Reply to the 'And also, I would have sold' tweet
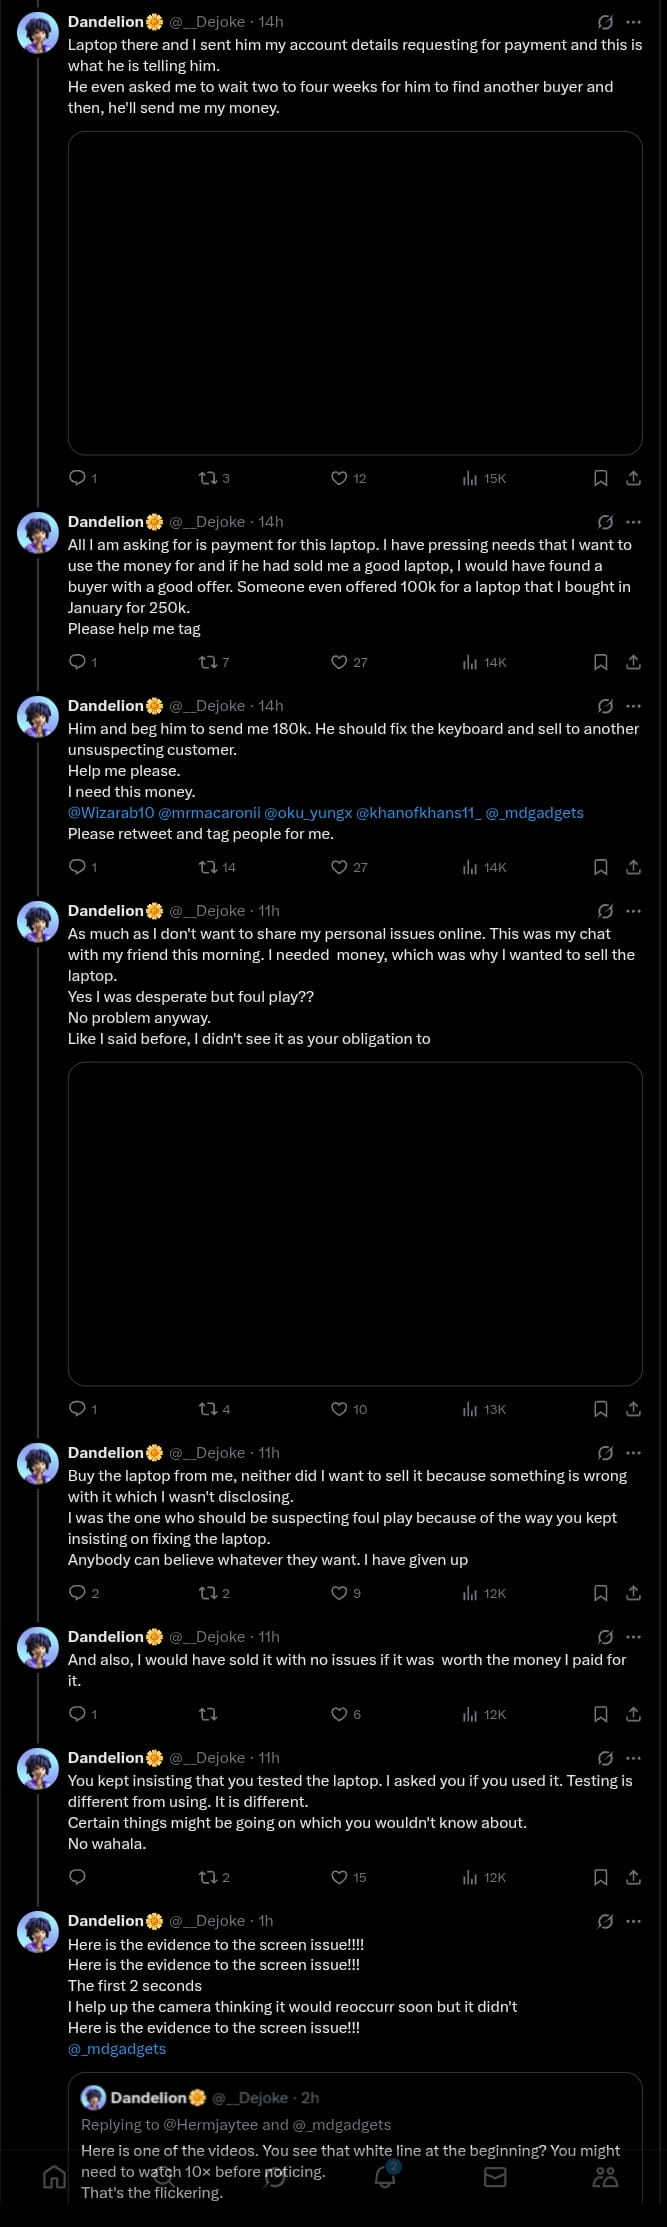This screenshot has height=2227, width=667. tap(77, 1714)
